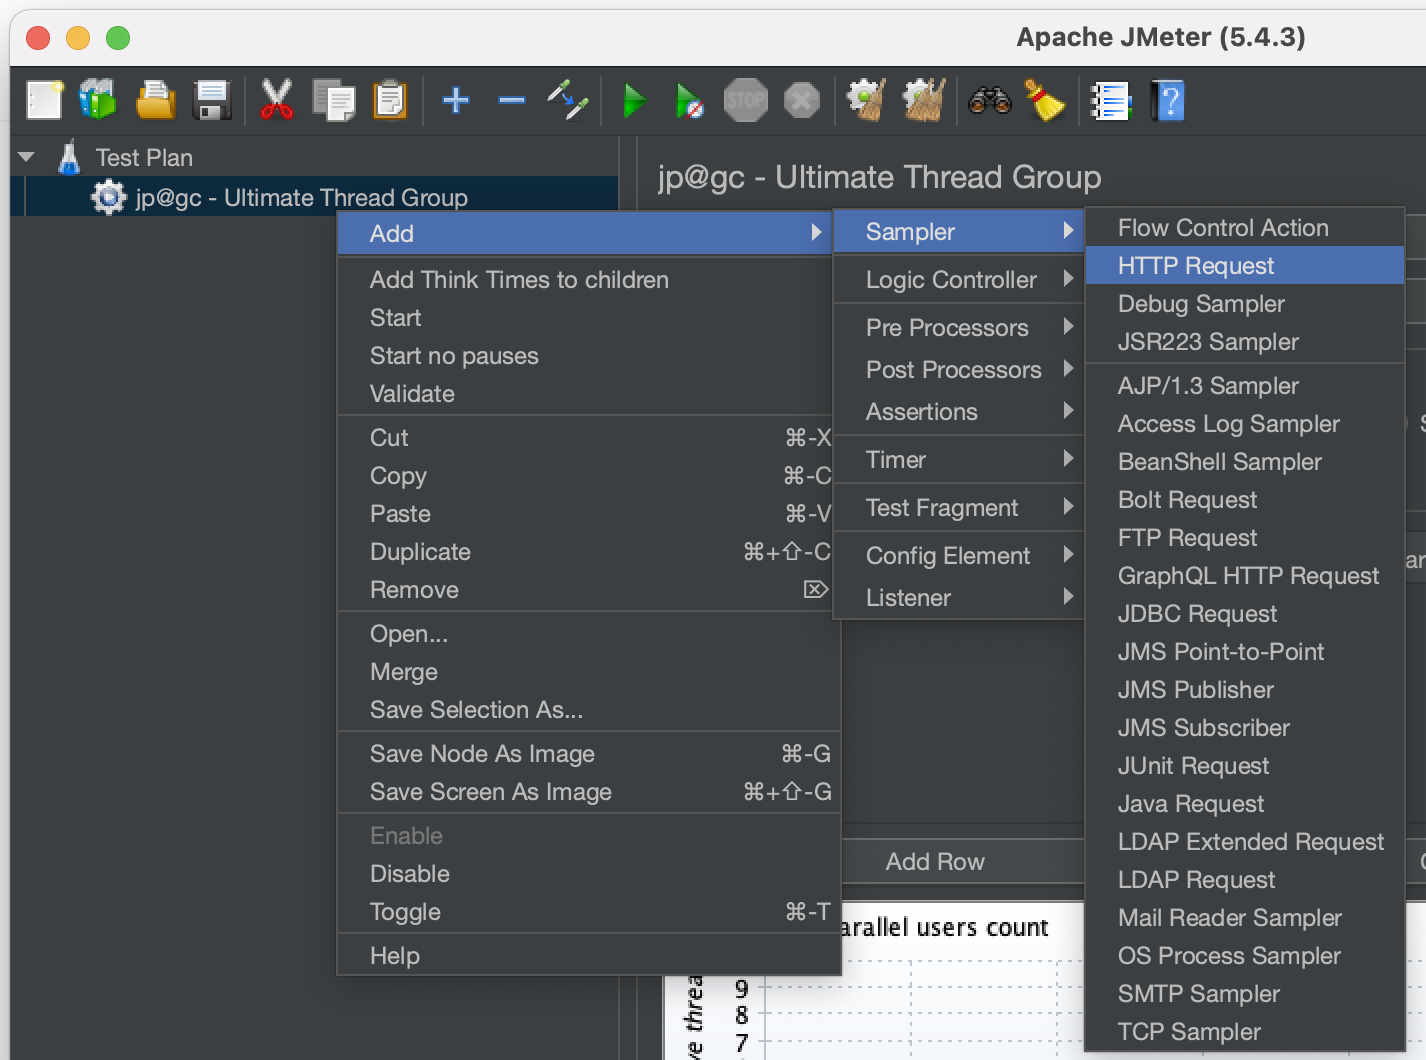Start the test with green play icon
Viewport: 1426px width, 1060px height.
(634, 101)
